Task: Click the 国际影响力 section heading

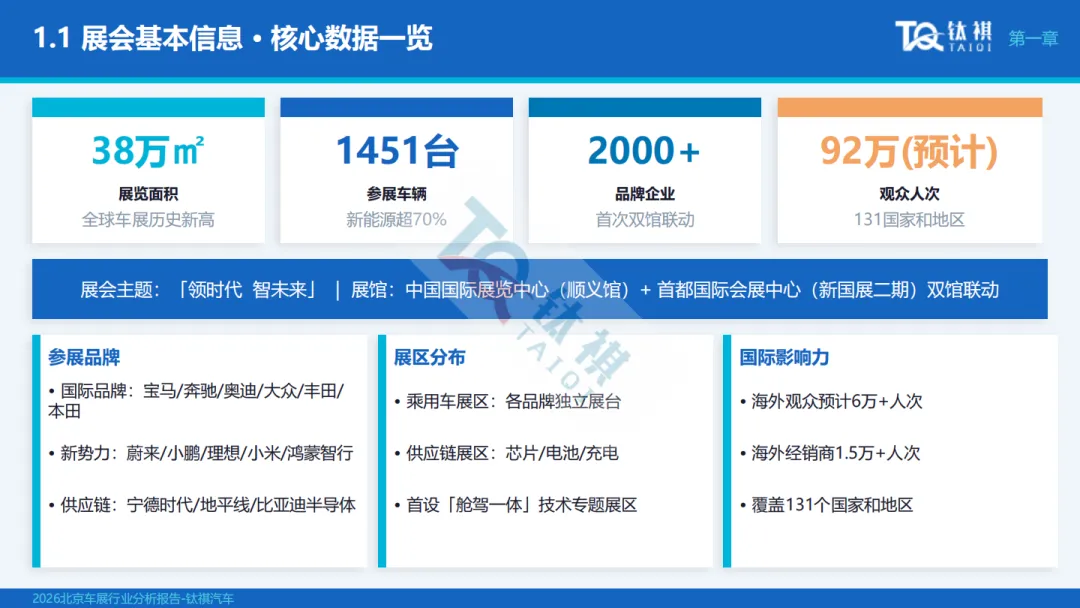Action: [784, 357]
